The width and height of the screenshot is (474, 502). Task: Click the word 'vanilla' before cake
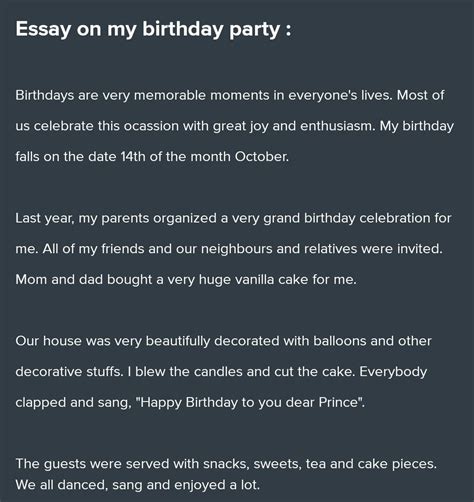(x=254, y=280)
